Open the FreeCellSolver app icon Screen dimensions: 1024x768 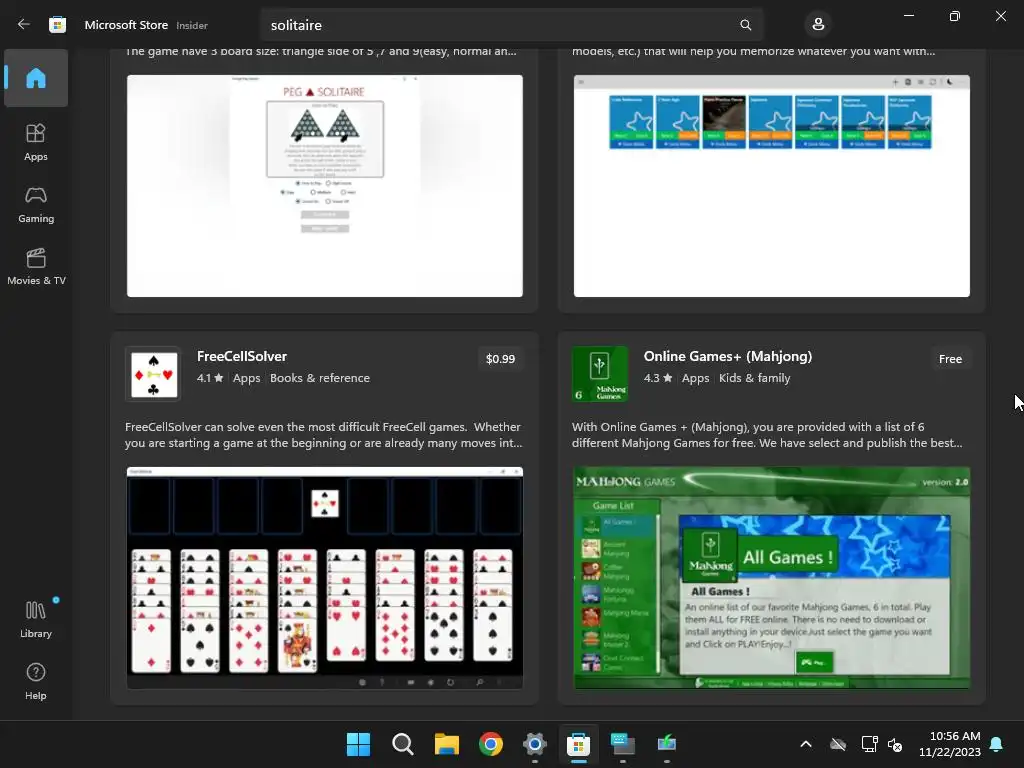coord(153,374)
